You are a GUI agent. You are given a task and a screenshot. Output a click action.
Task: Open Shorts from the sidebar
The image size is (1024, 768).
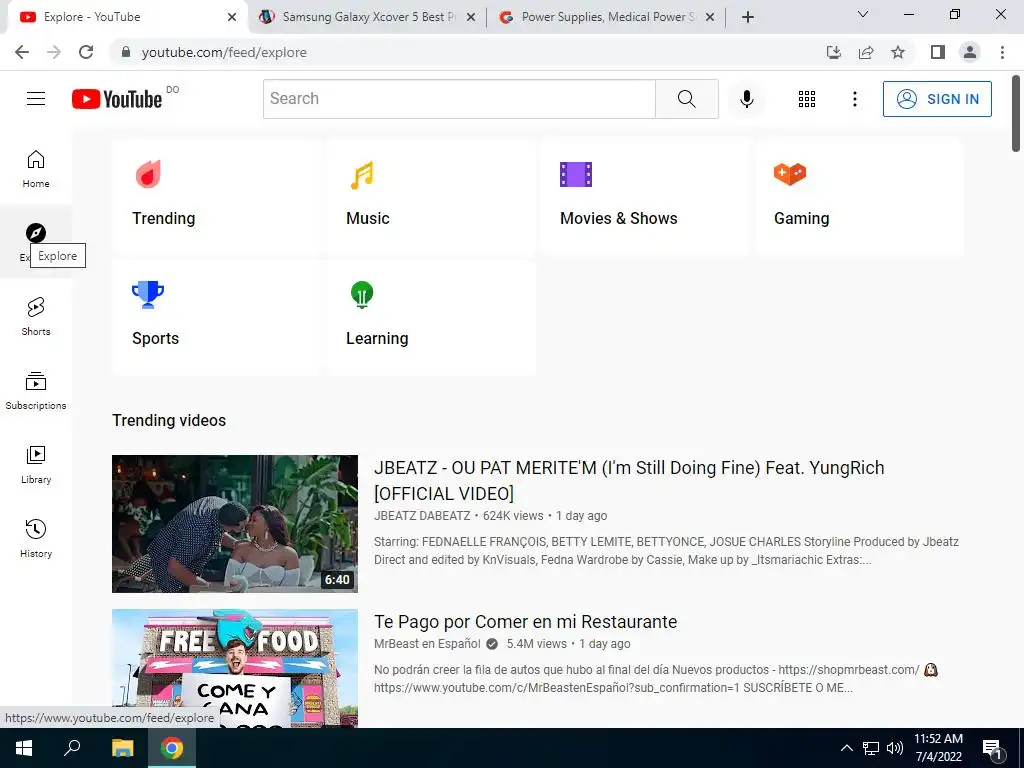[x=36, y=316]
